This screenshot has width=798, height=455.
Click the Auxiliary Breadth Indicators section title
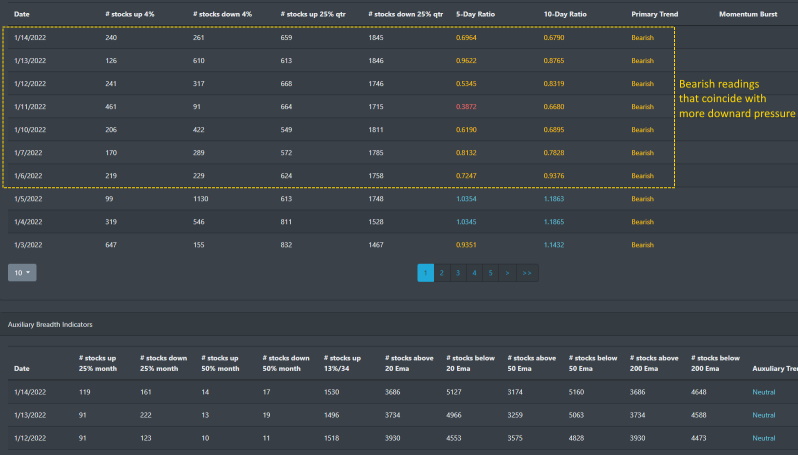(50, 325)
